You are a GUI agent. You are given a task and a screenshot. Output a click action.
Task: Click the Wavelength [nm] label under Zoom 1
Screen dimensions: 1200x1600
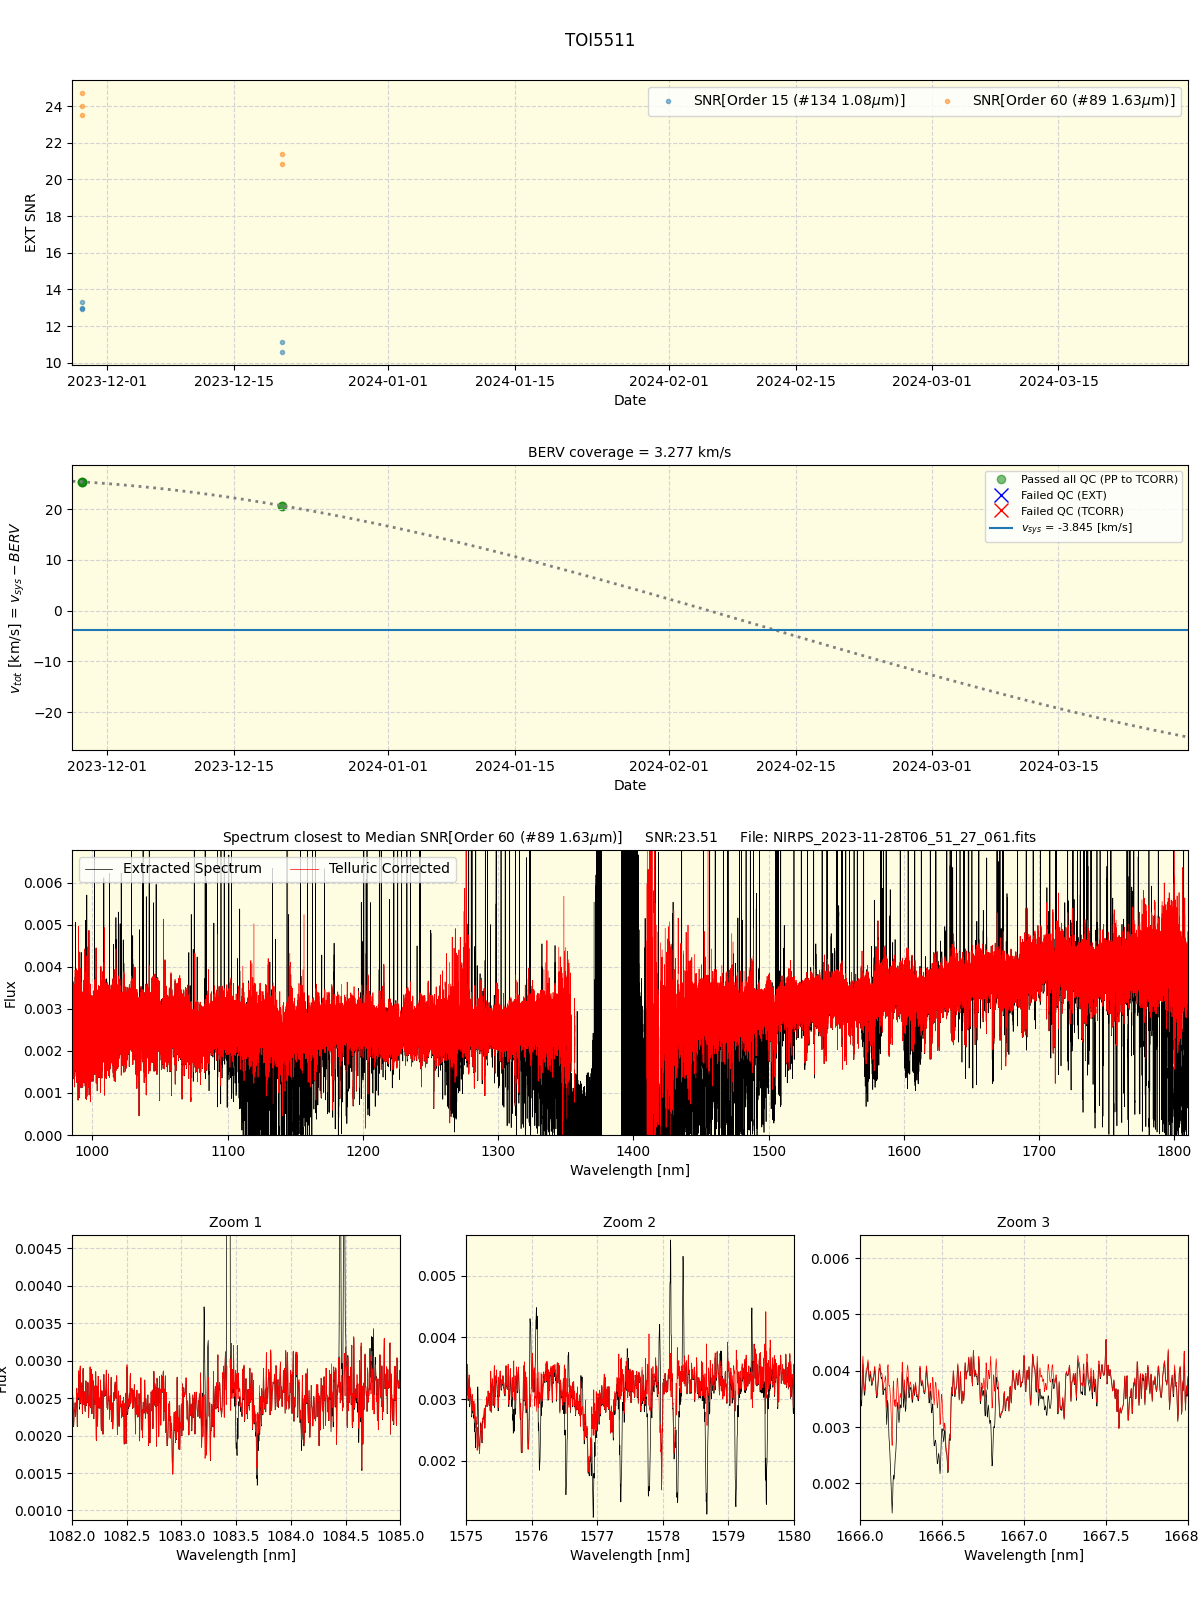236,1555
